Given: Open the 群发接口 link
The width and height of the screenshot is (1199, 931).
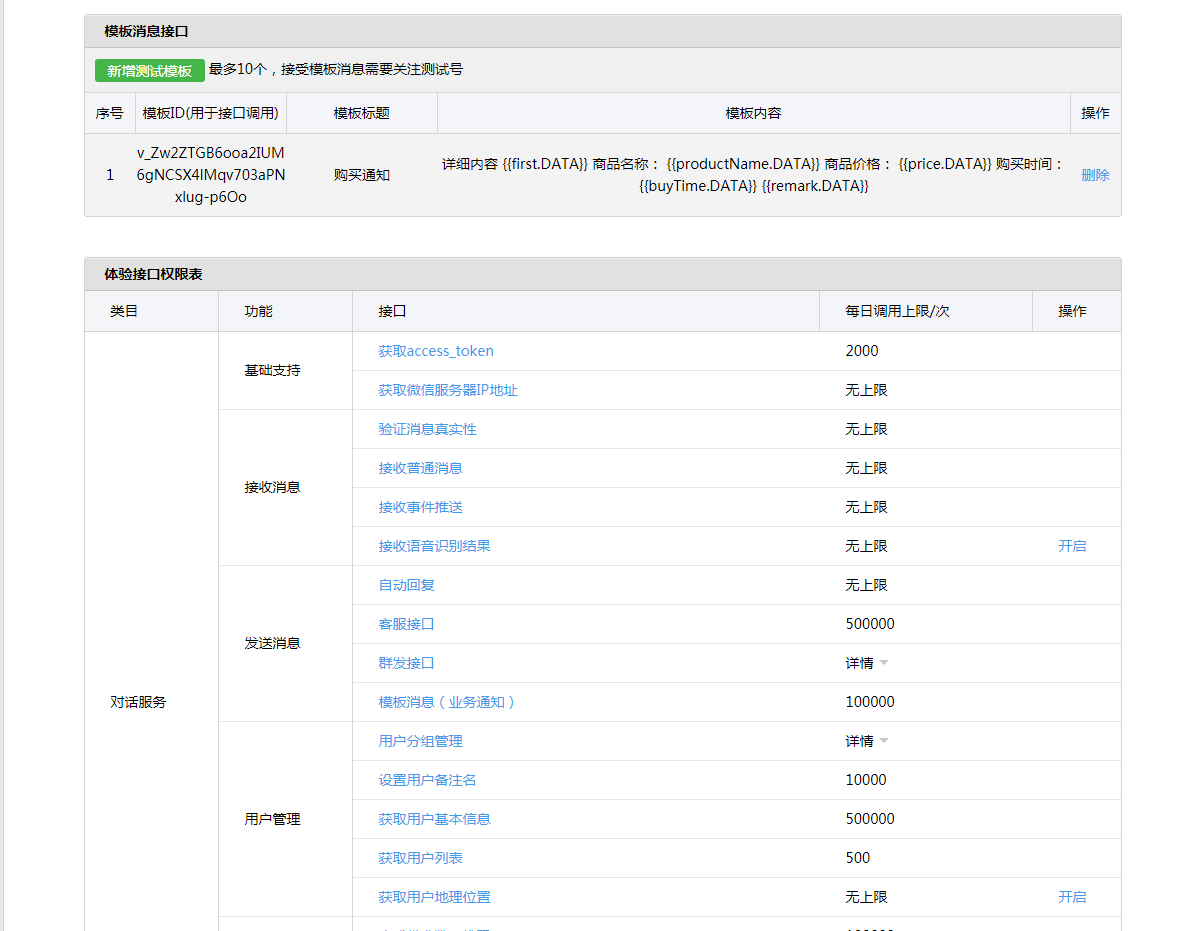Looking at the screenshot, I should (x=406, y=663).
